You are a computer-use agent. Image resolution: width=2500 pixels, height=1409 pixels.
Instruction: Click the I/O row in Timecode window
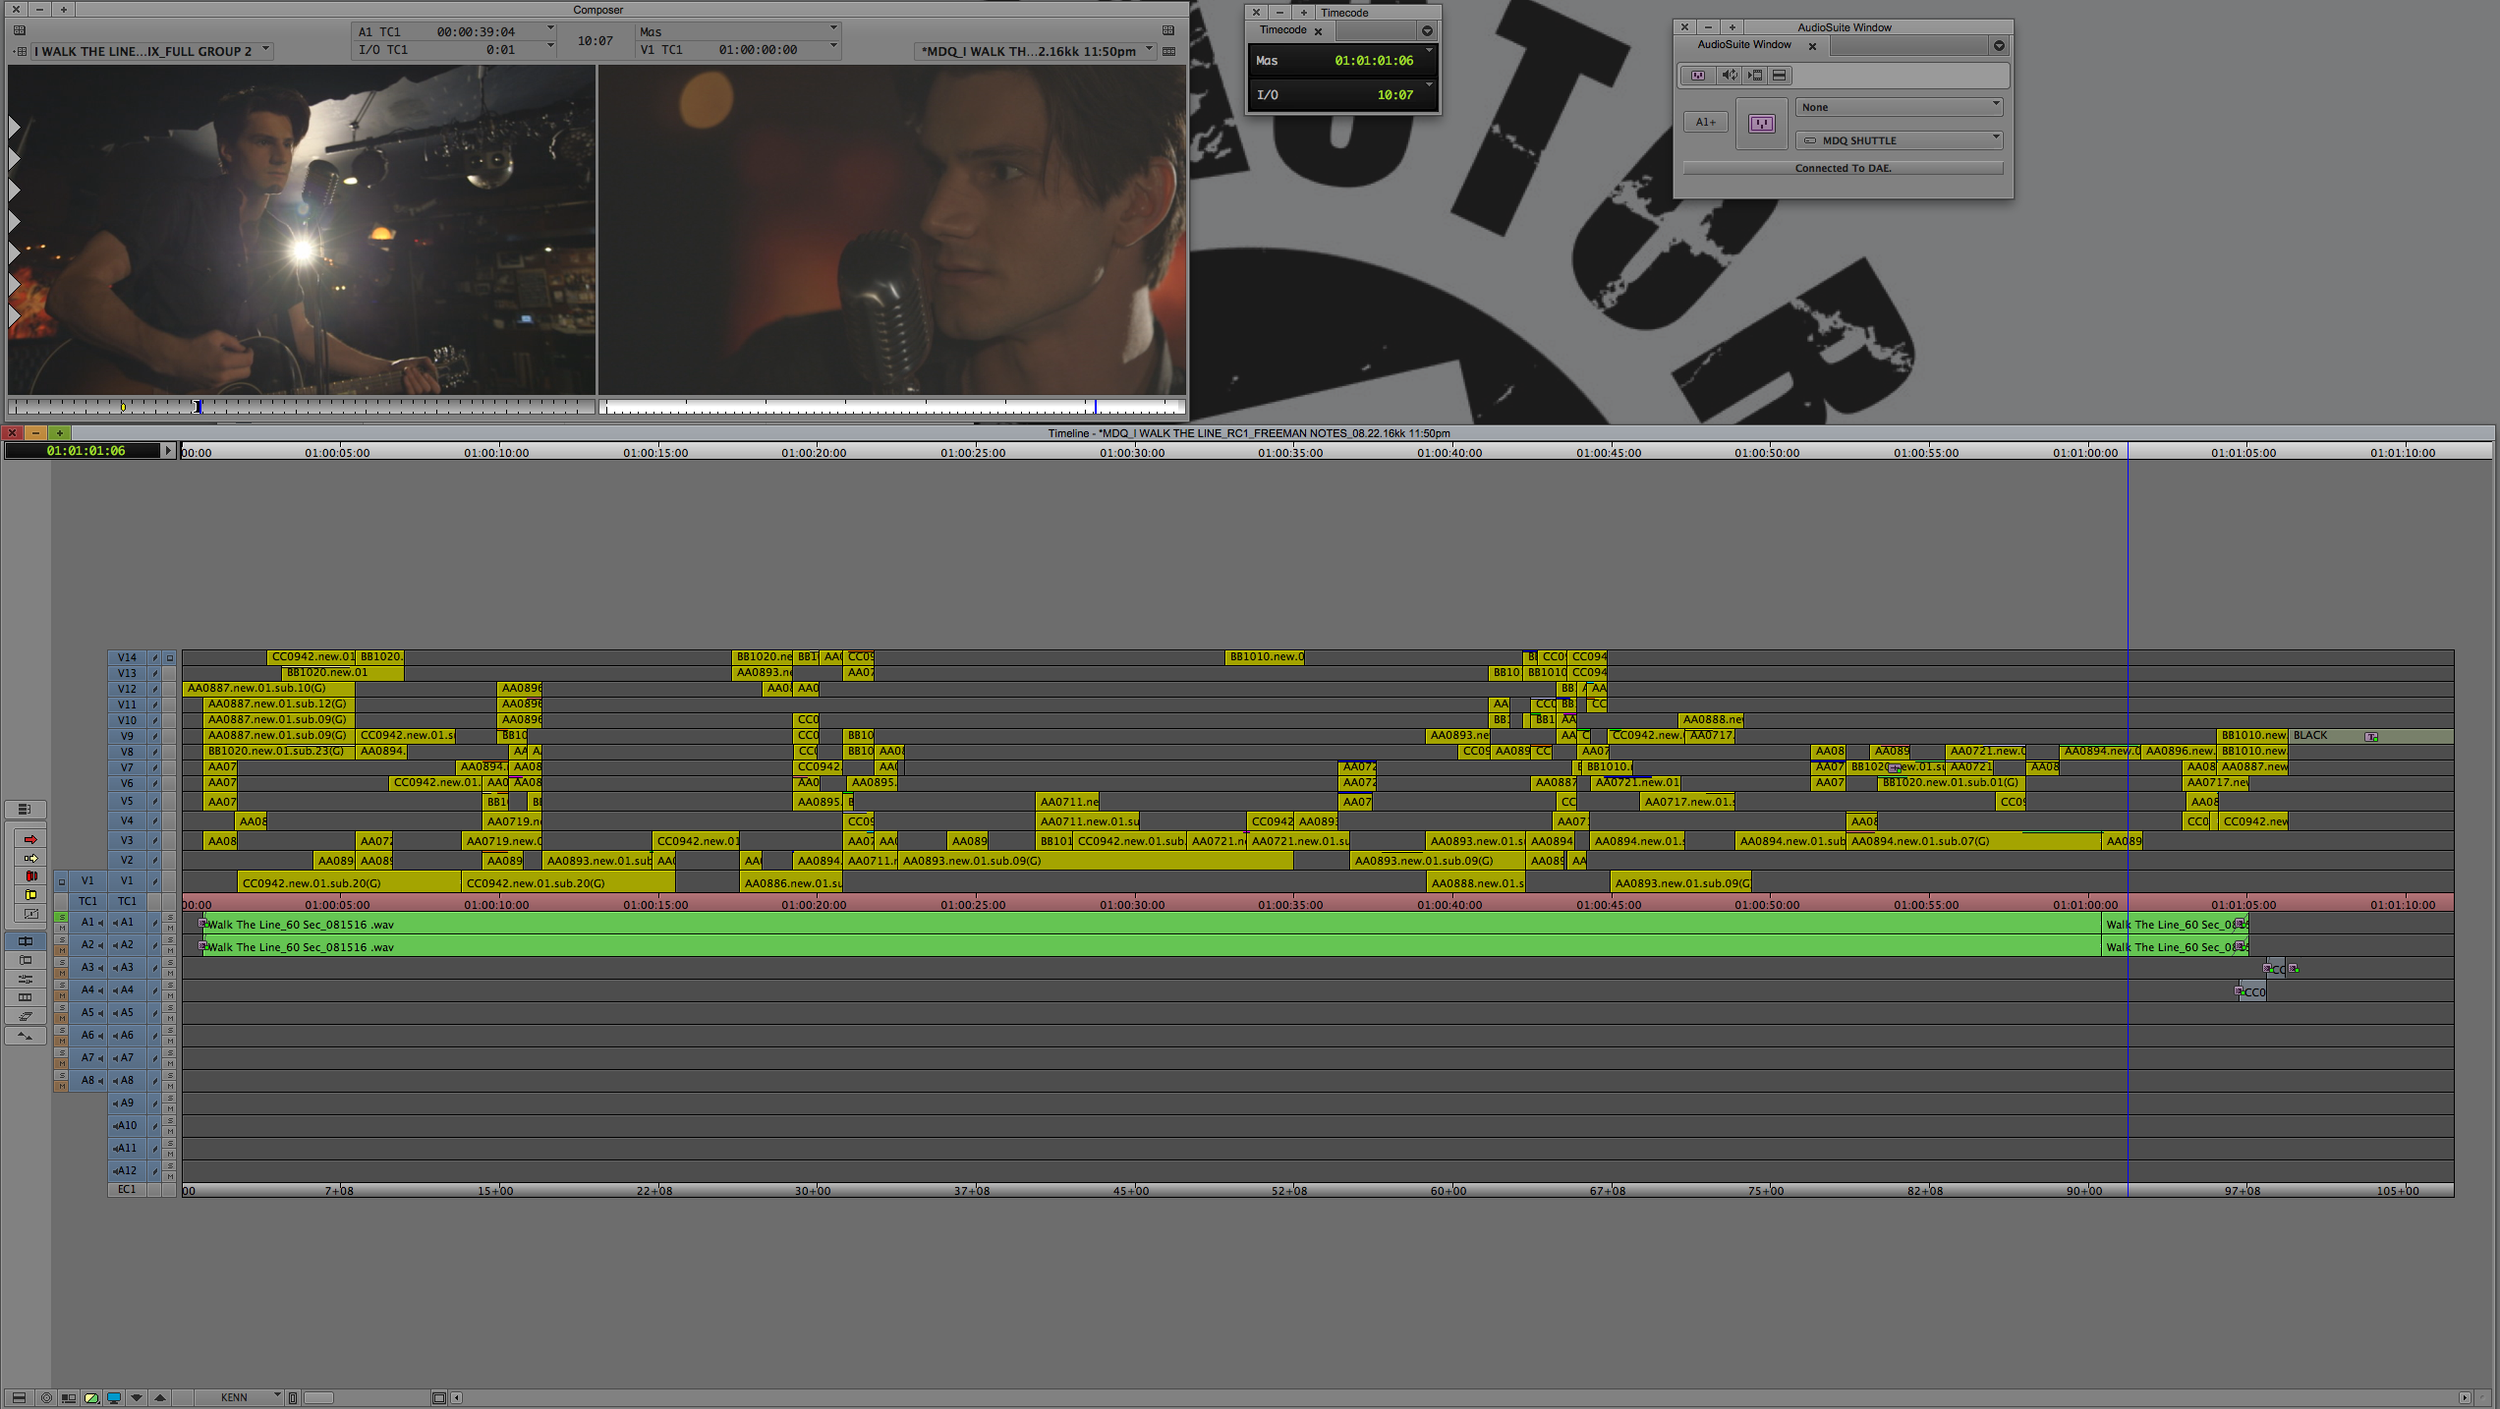[1343, 95]
